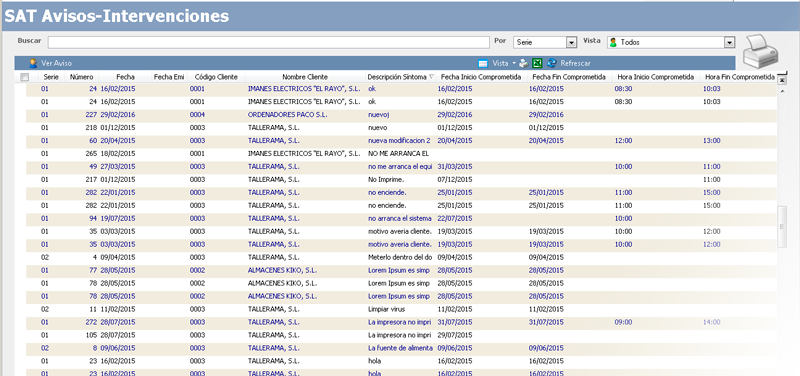800x376 pixels.
Task: Expand the Vista combo box showing Todos
Action: coord(671,42)
